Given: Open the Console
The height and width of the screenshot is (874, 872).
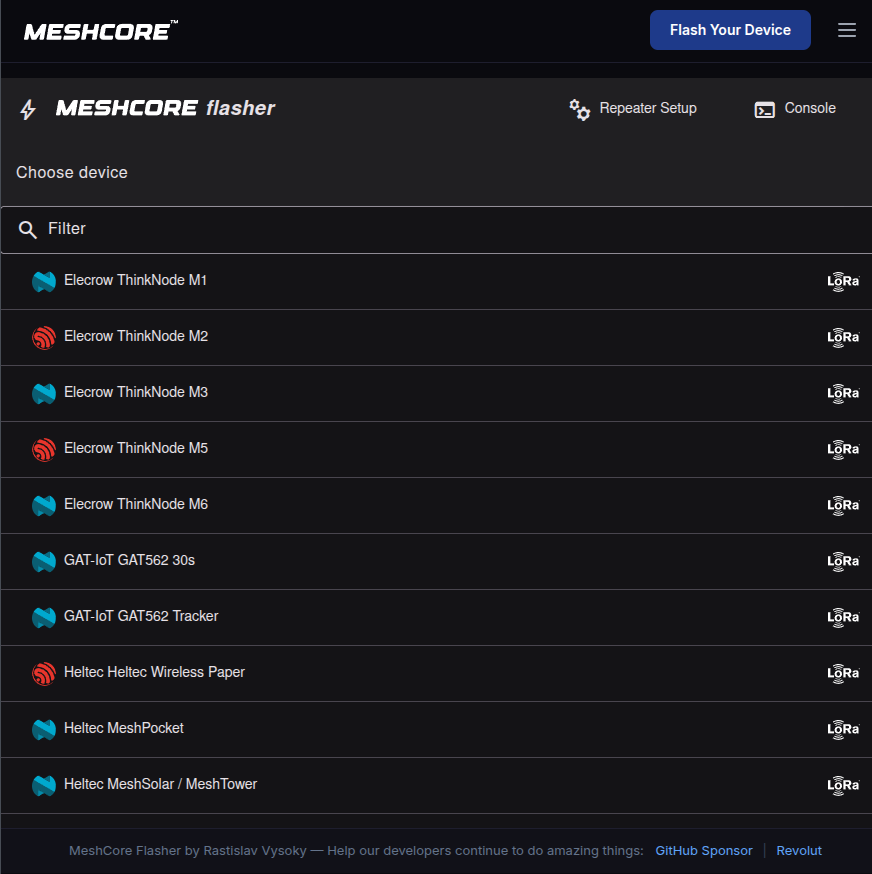Looking at the screenshot, I should (809, 108).
